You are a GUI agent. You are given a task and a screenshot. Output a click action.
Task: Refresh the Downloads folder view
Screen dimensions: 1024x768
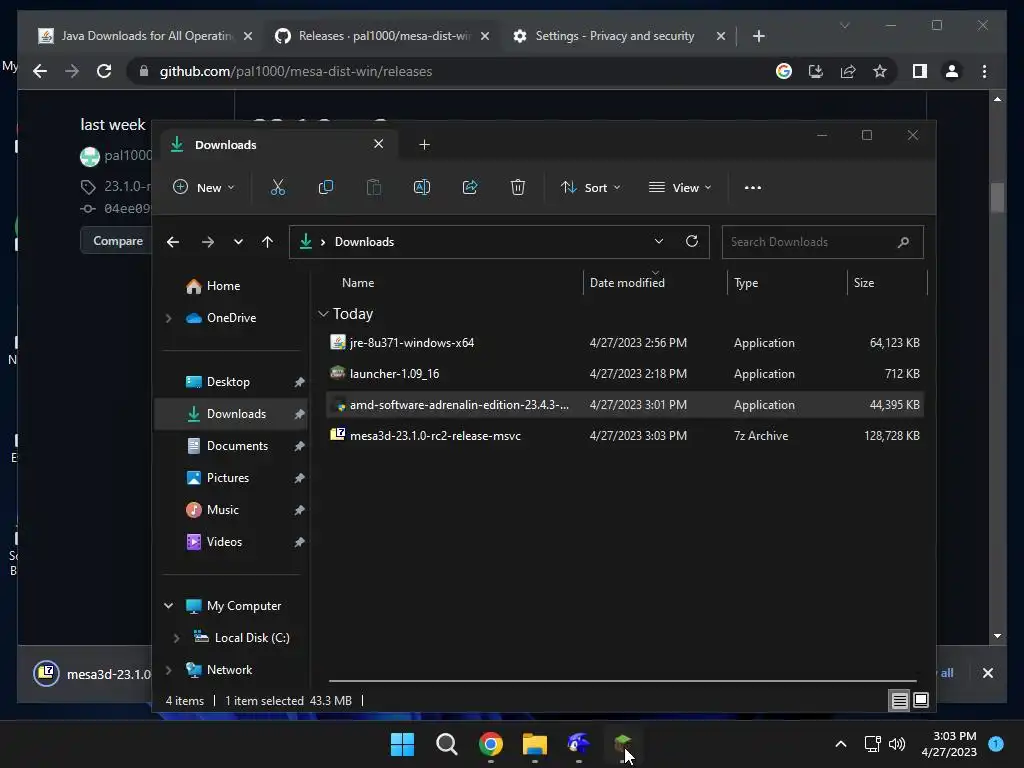pos(692,242)
